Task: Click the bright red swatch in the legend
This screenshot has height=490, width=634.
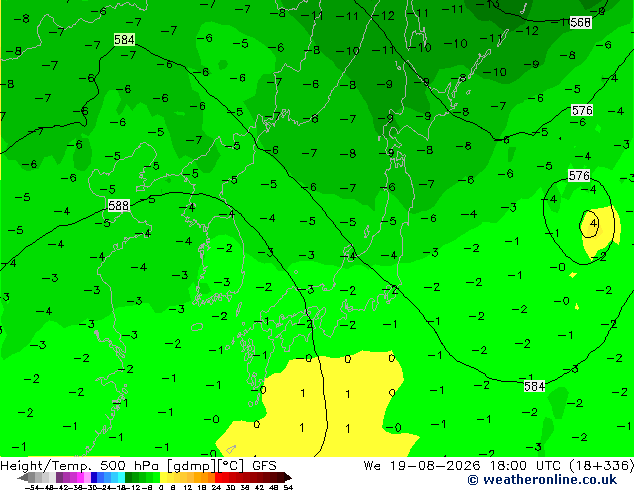Action: (218, 477)
